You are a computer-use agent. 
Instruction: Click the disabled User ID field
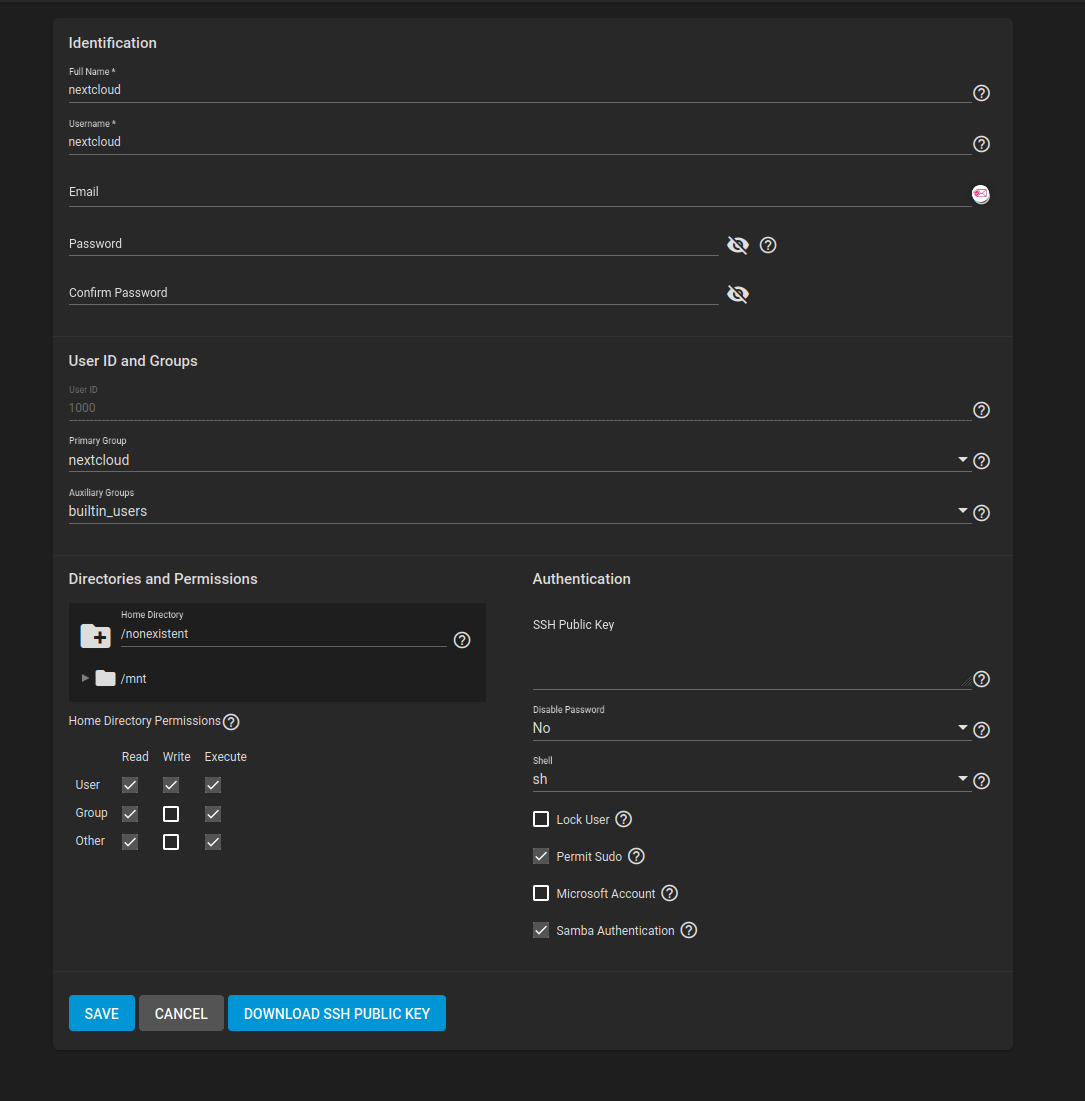(x=520, y=408)
